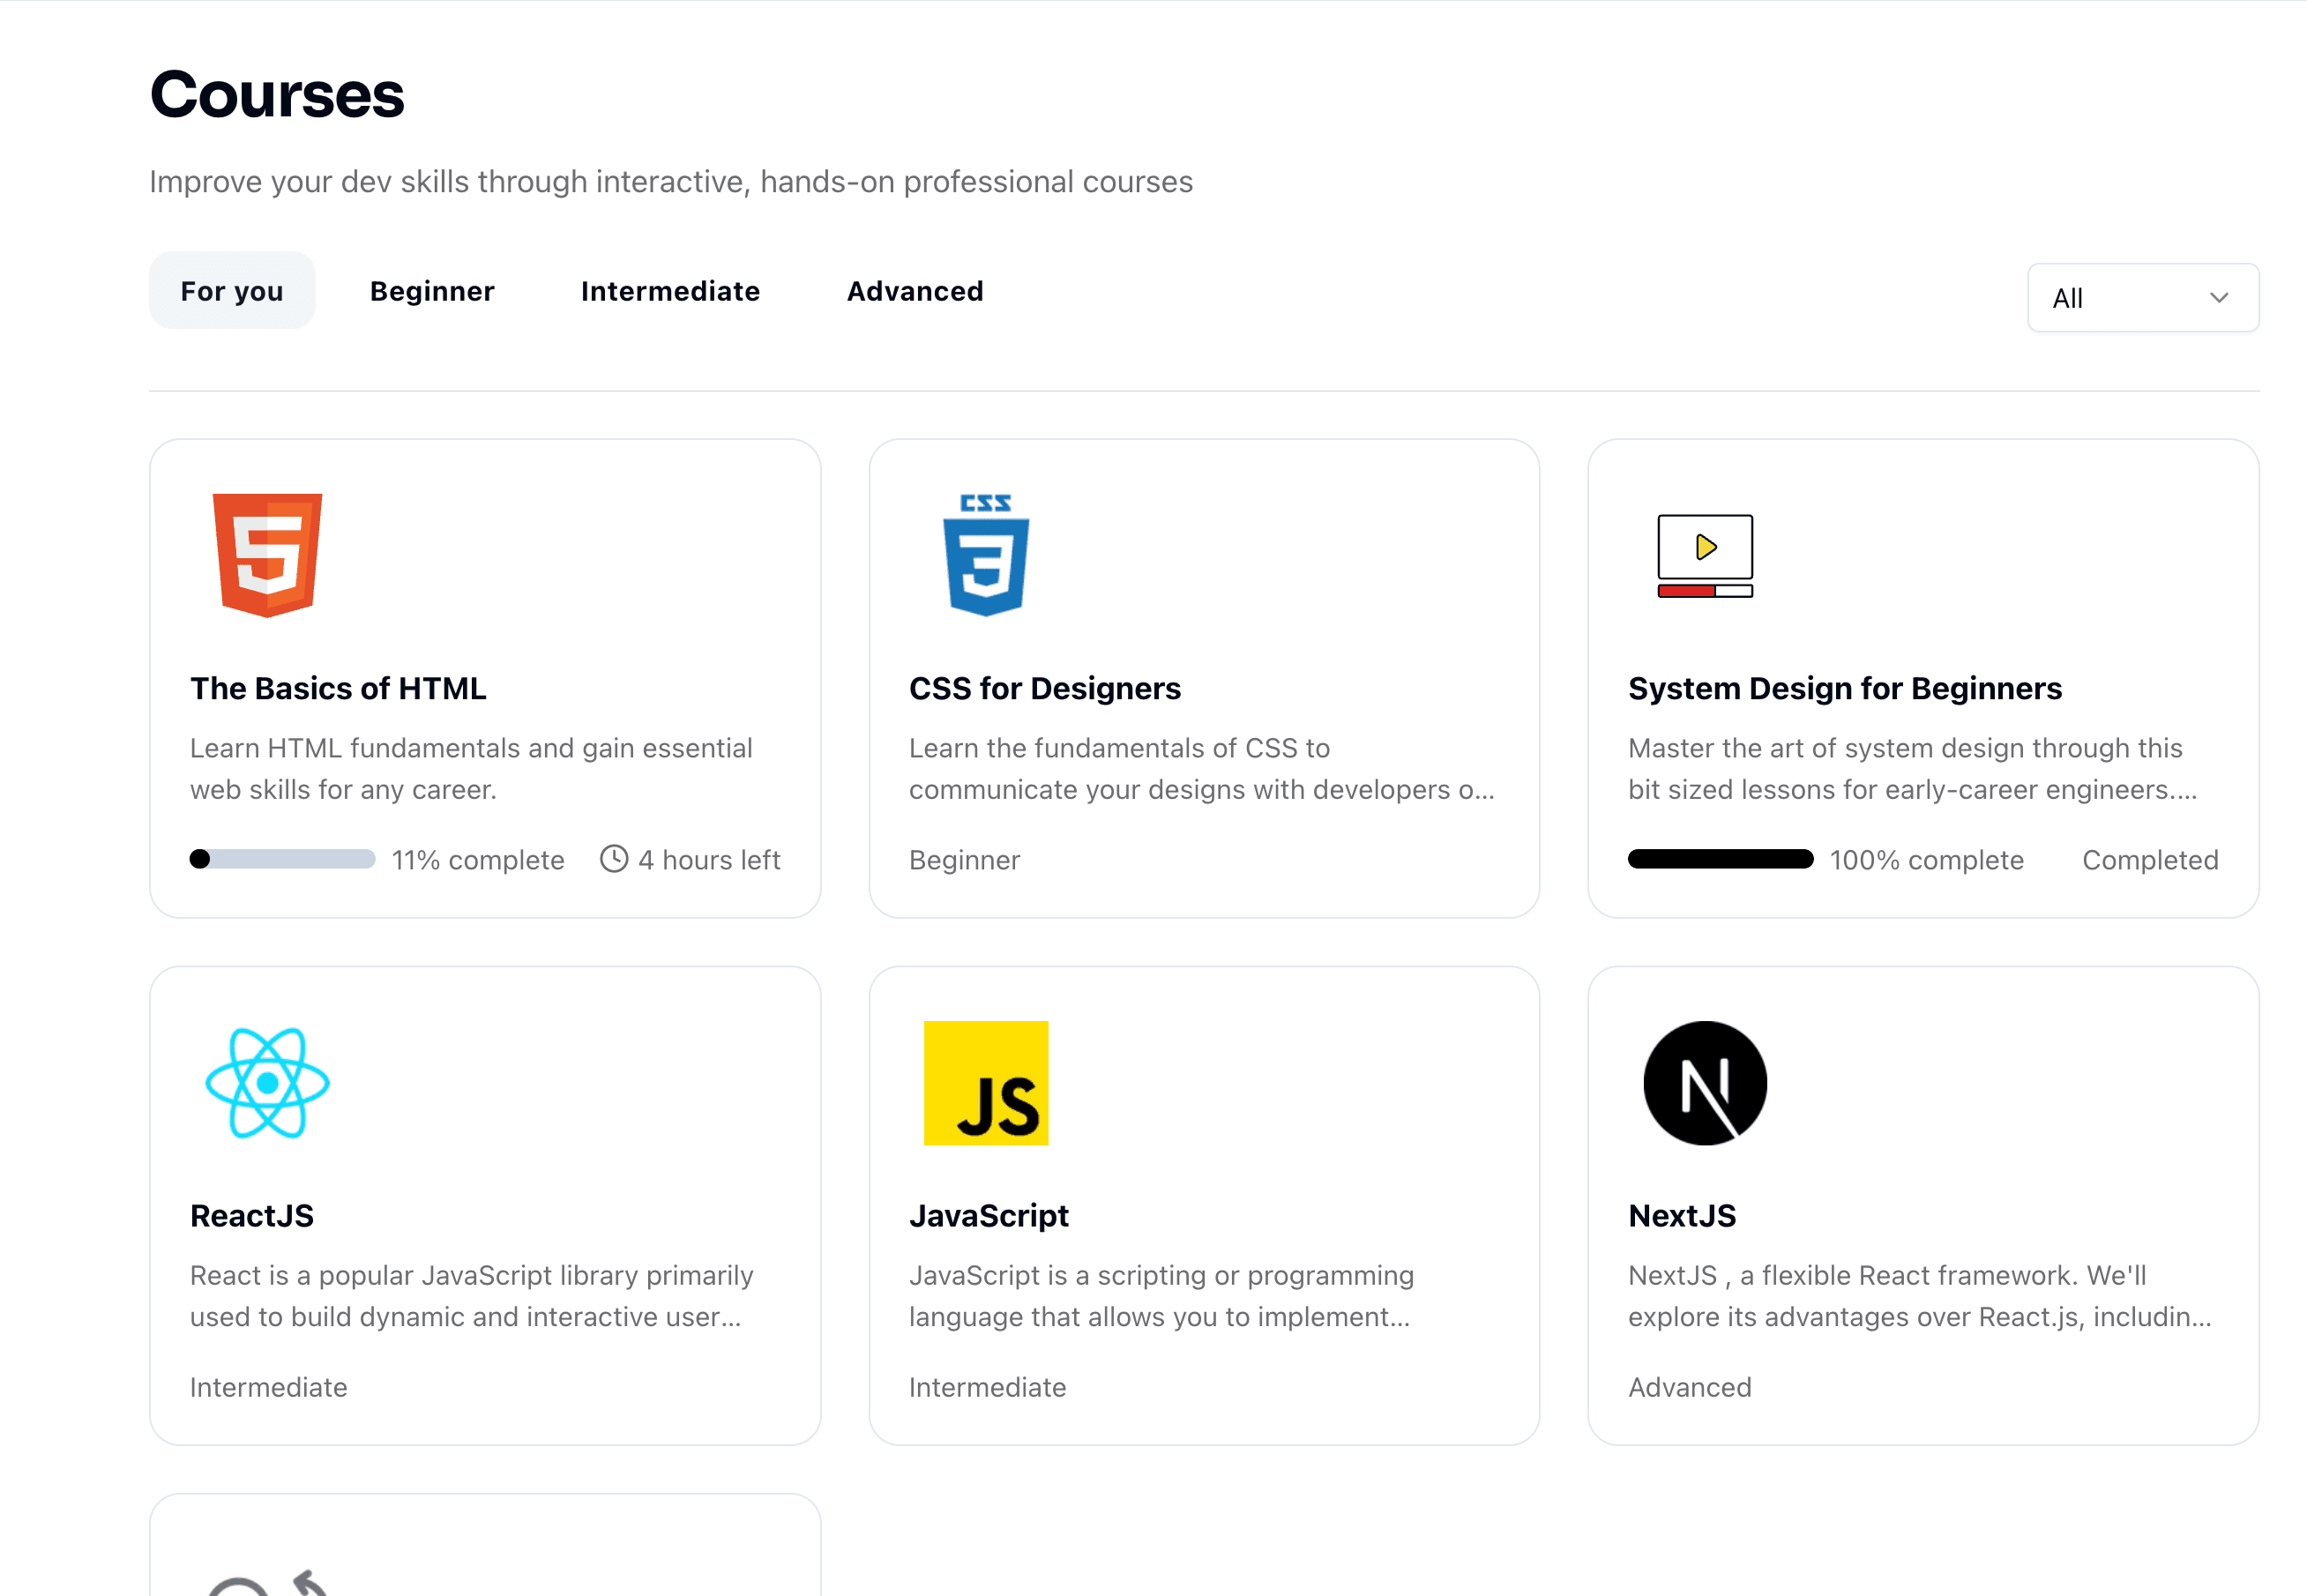Open the All filter dropdown
This screenshot has width=2307, height=1596.
coord(2141,298)
